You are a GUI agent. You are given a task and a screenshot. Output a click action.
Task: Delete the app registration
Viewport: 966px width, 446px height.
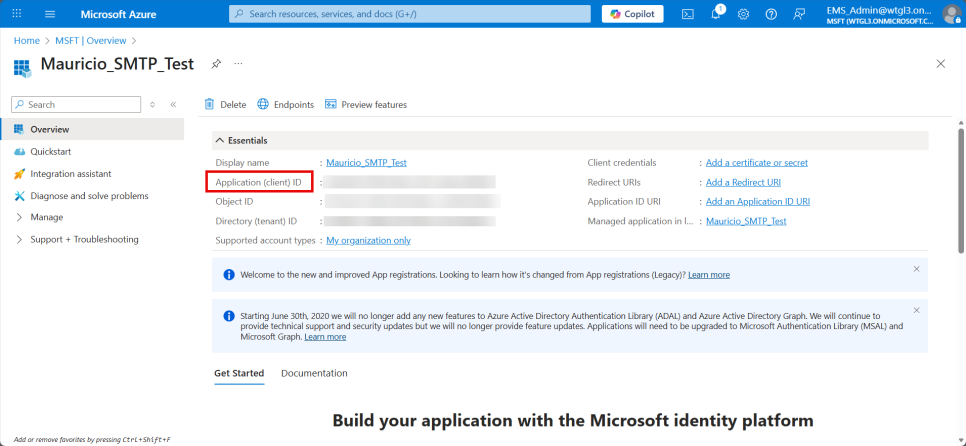point(225,105)
